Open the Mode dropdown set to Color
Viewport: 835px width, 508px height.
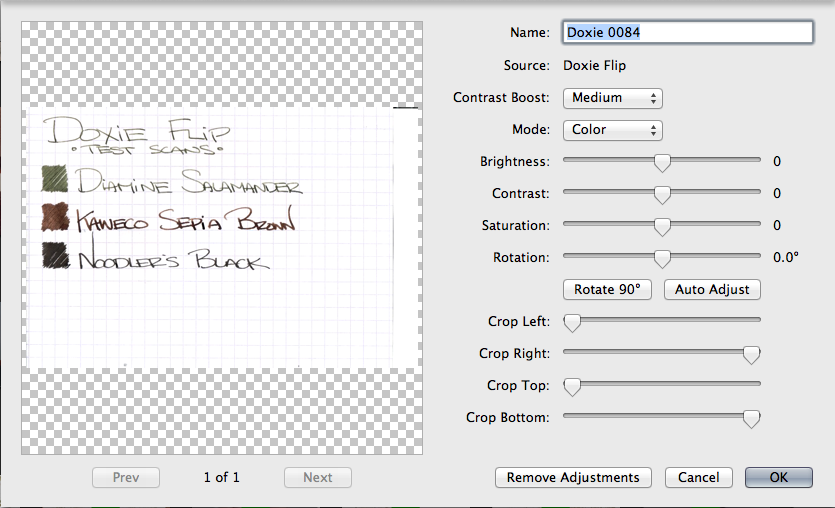pyautogui.click(x=612, y=130)
